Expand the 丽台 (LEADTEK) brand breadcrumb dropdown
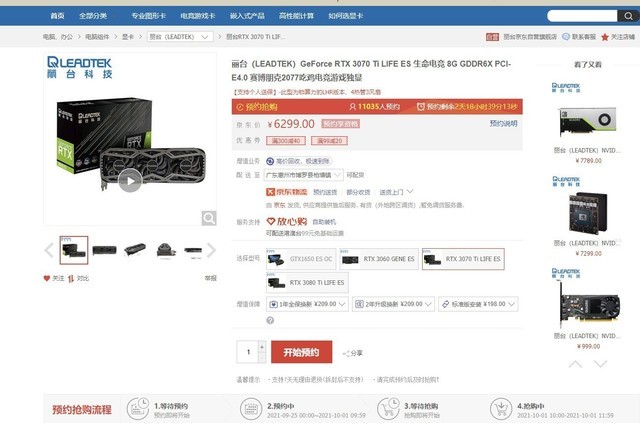 (x=180, y=37)
